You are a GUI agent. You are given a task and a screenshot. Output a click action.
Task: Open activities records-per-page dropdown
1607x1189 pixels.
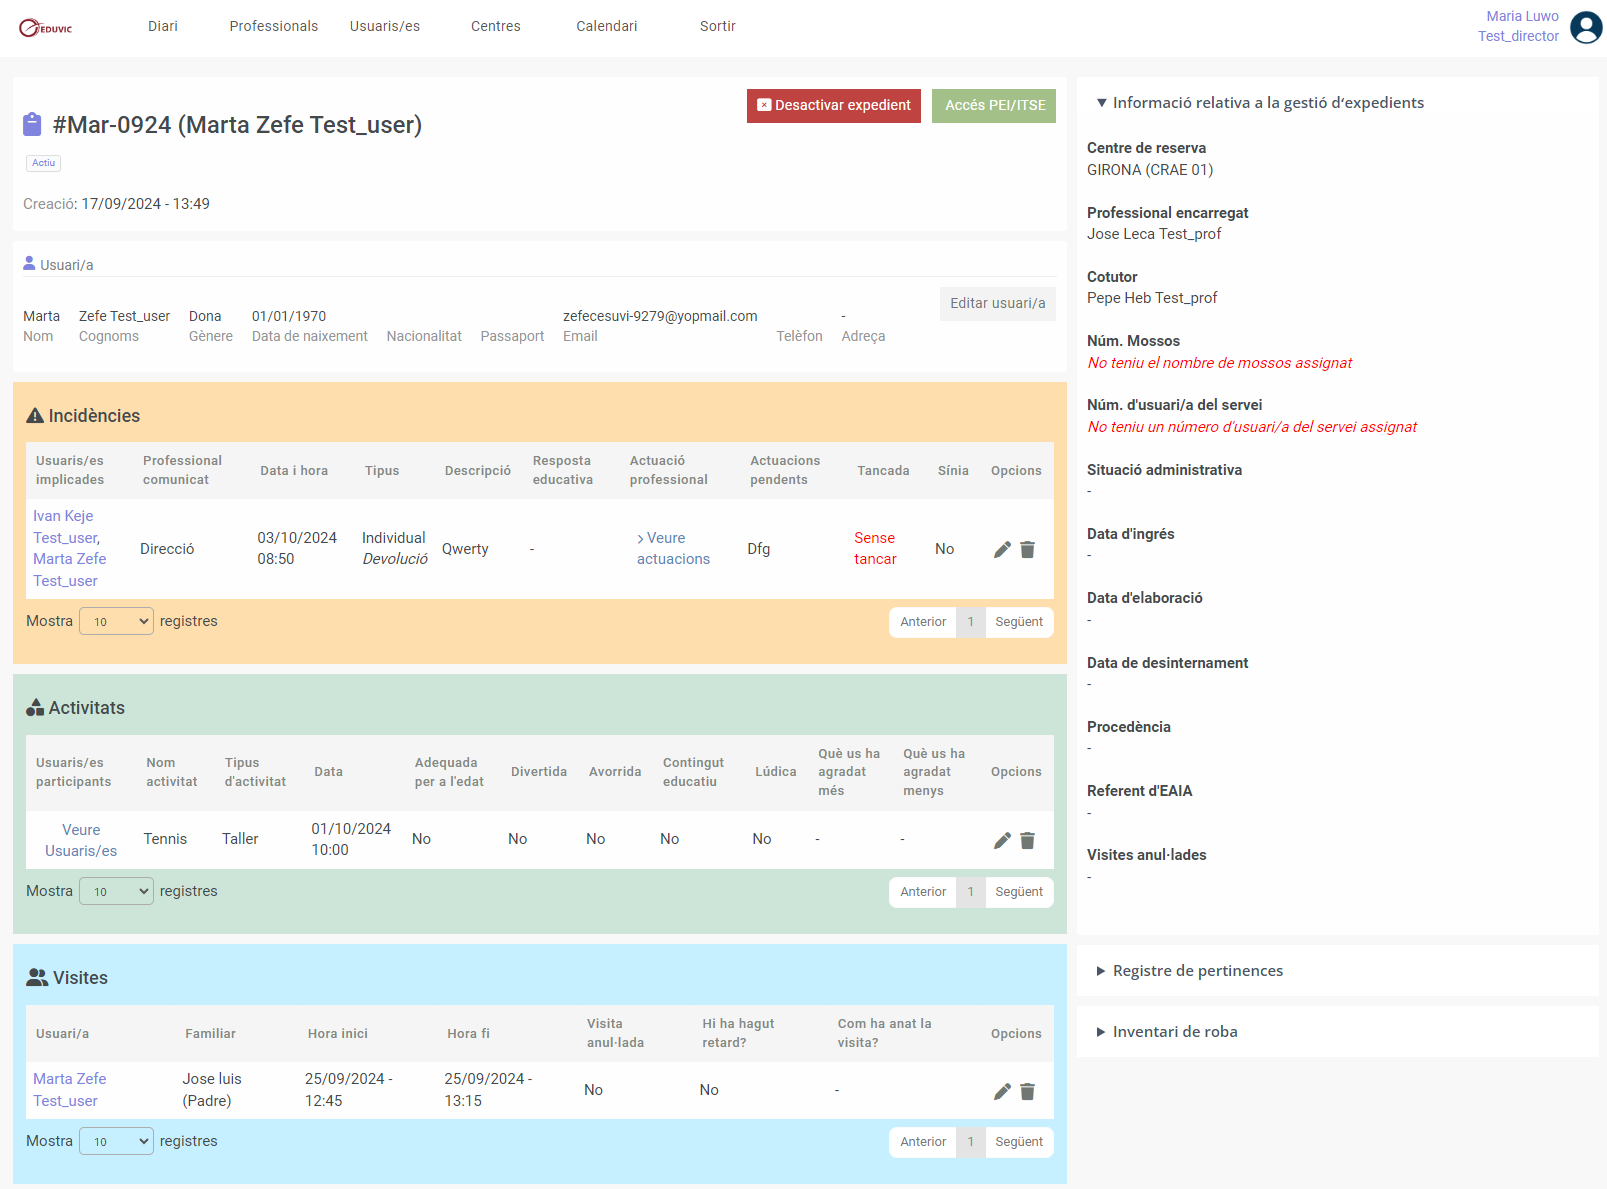click(x=116, y=891)
